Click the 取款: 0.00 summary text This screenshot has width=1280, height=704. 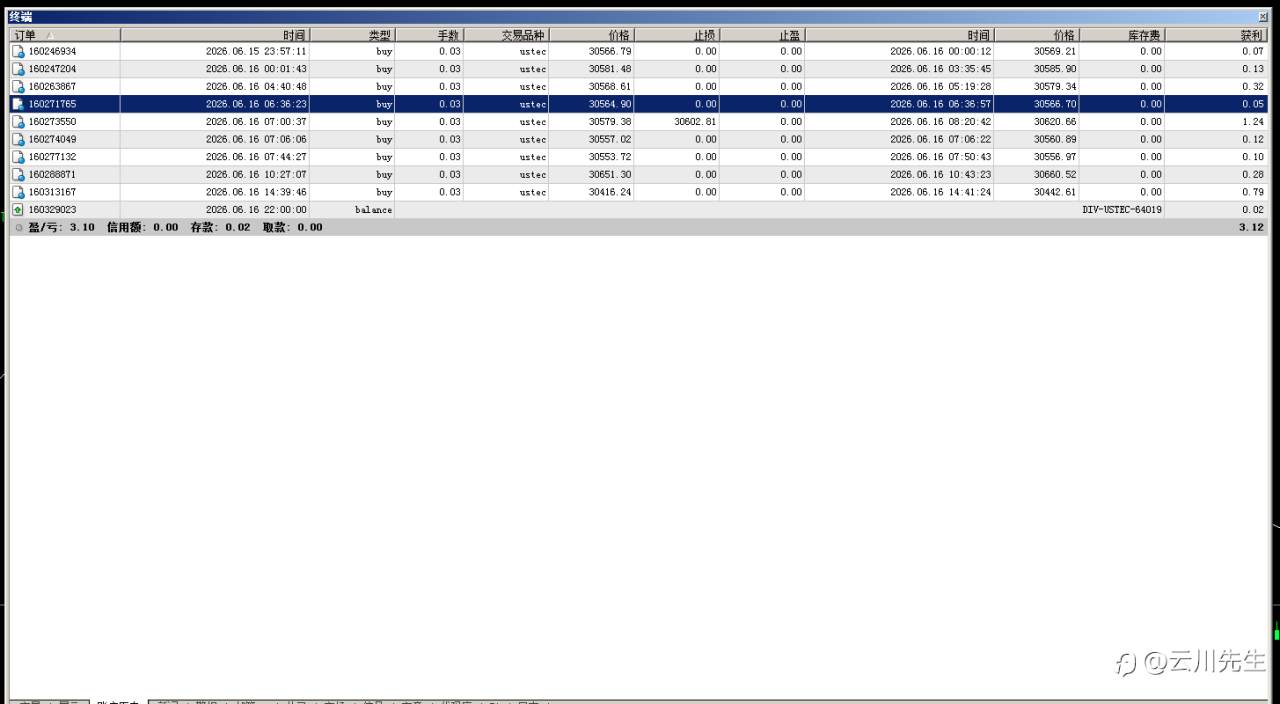pyautogui.click(x=293, y=227)
